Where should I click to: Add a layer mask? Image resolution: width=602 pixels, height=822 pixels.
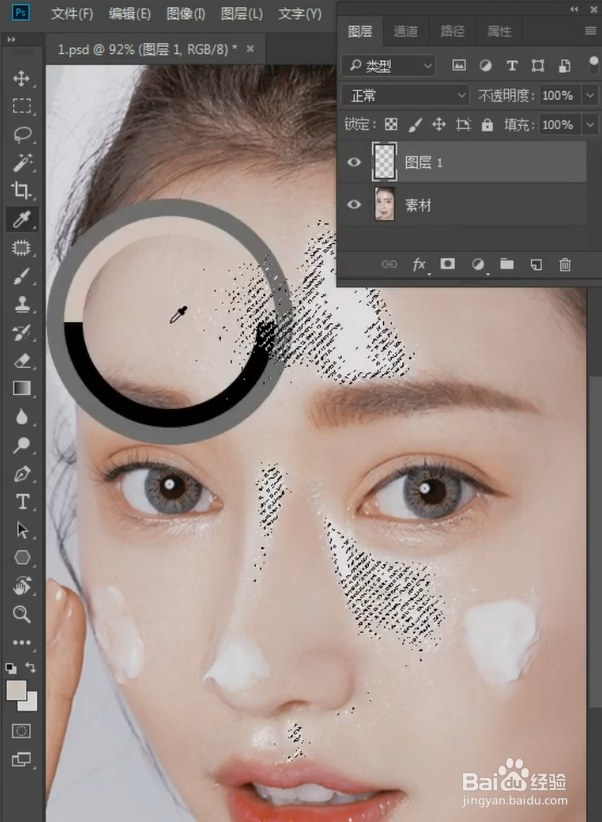point(447,264)
